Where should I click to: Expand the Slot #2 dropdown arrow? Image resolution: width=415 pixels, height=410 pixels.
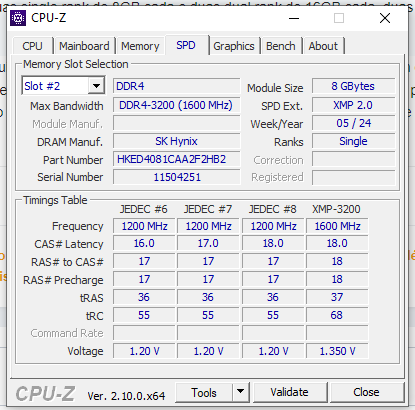(96, 86)
